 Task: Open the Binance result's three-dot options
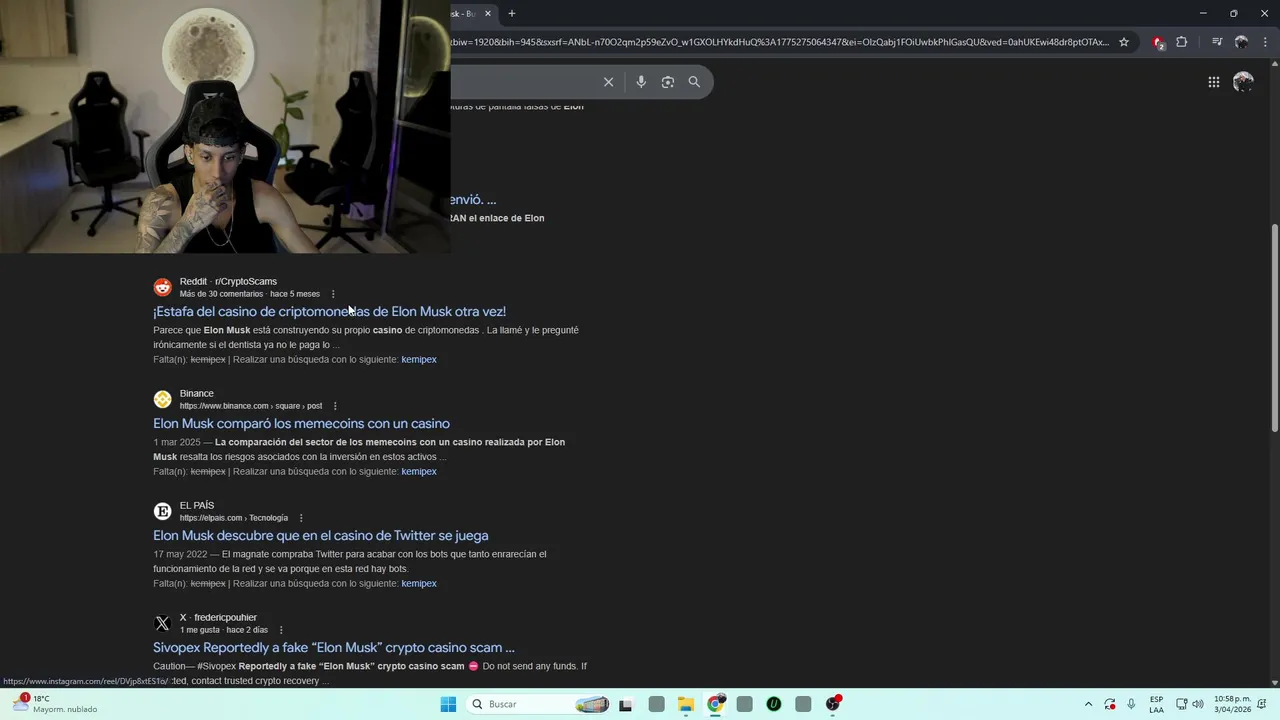(335, 406)
